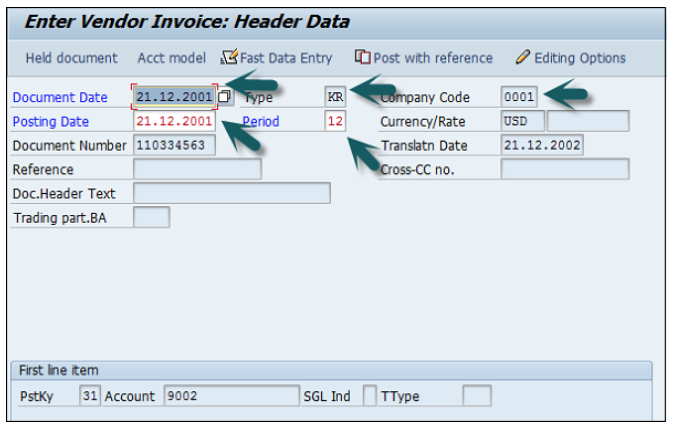Click the Document Date field

coord(174,97)
